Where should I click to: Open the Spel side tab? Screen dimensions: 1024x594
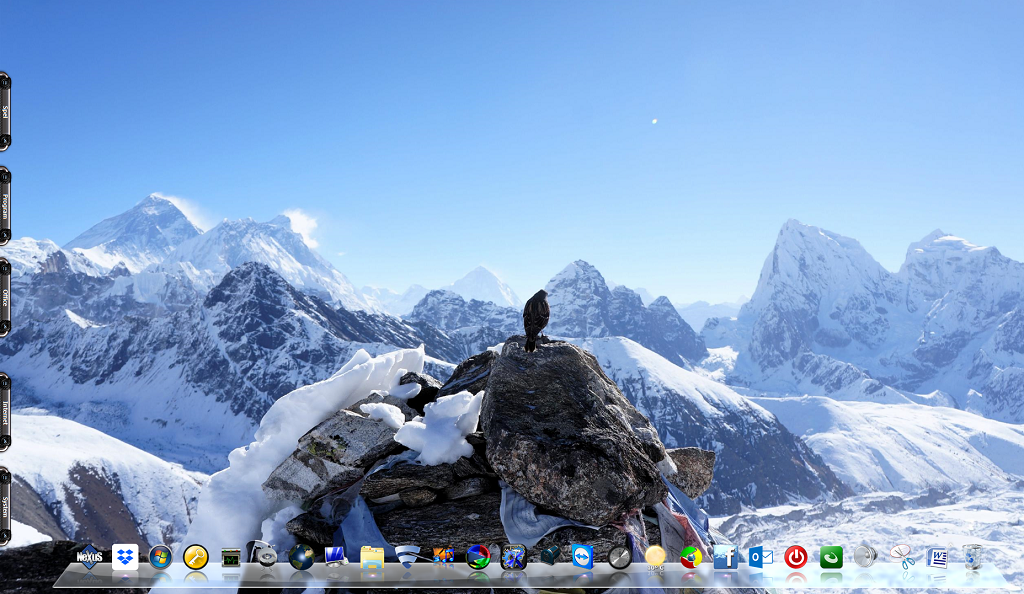point(5,111)
